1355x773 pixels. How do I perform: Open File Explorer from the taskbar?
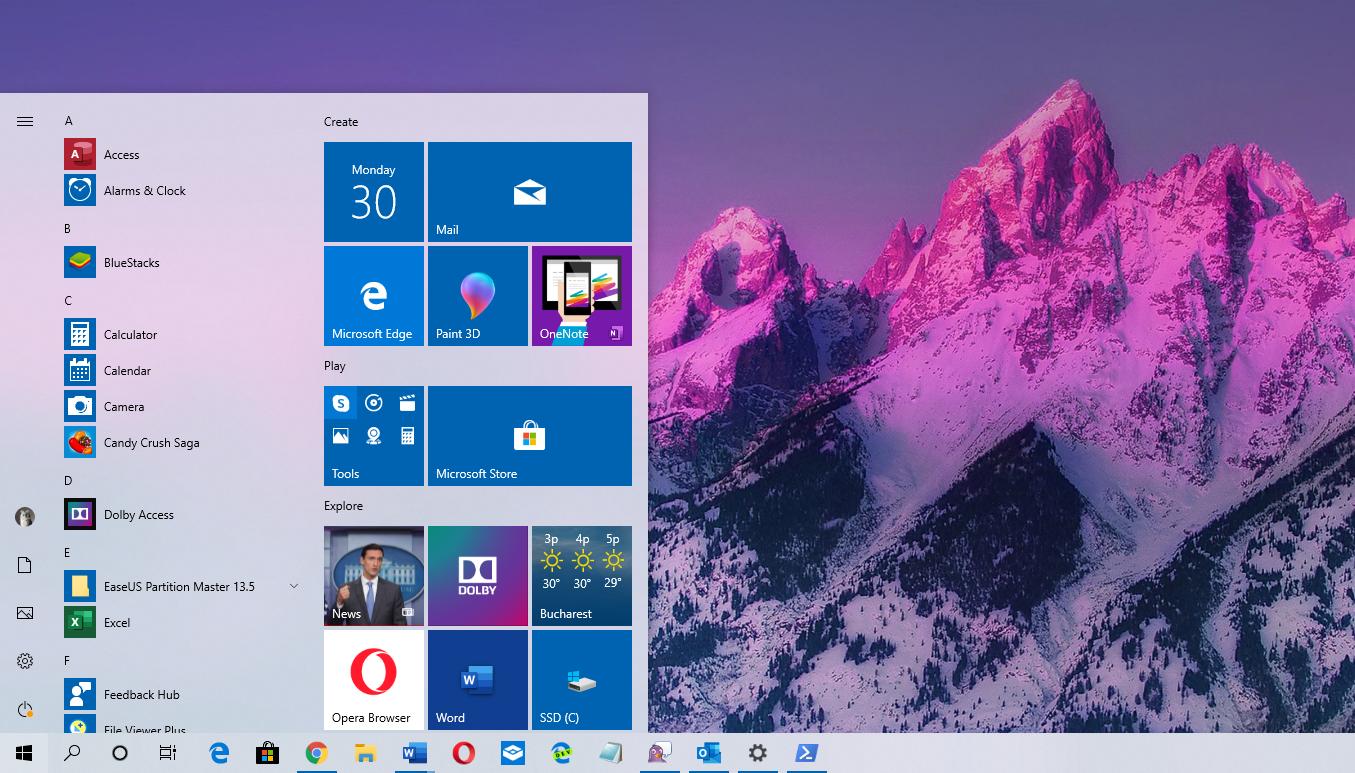366,753
